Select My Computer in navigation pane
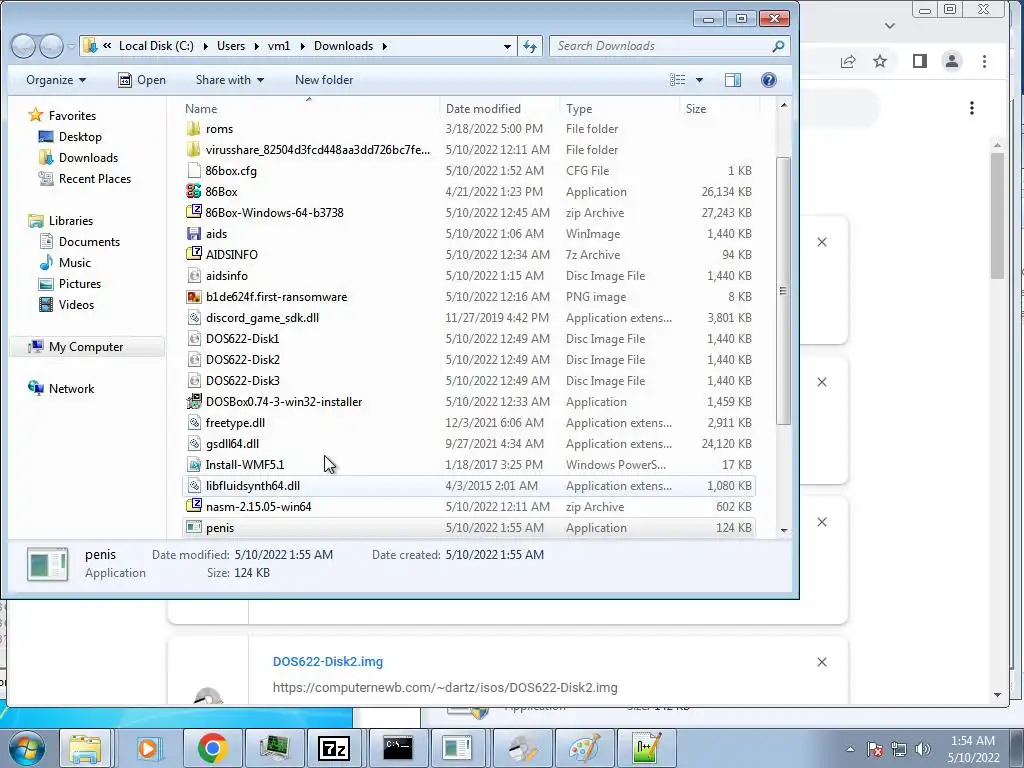 click(86, 347)
